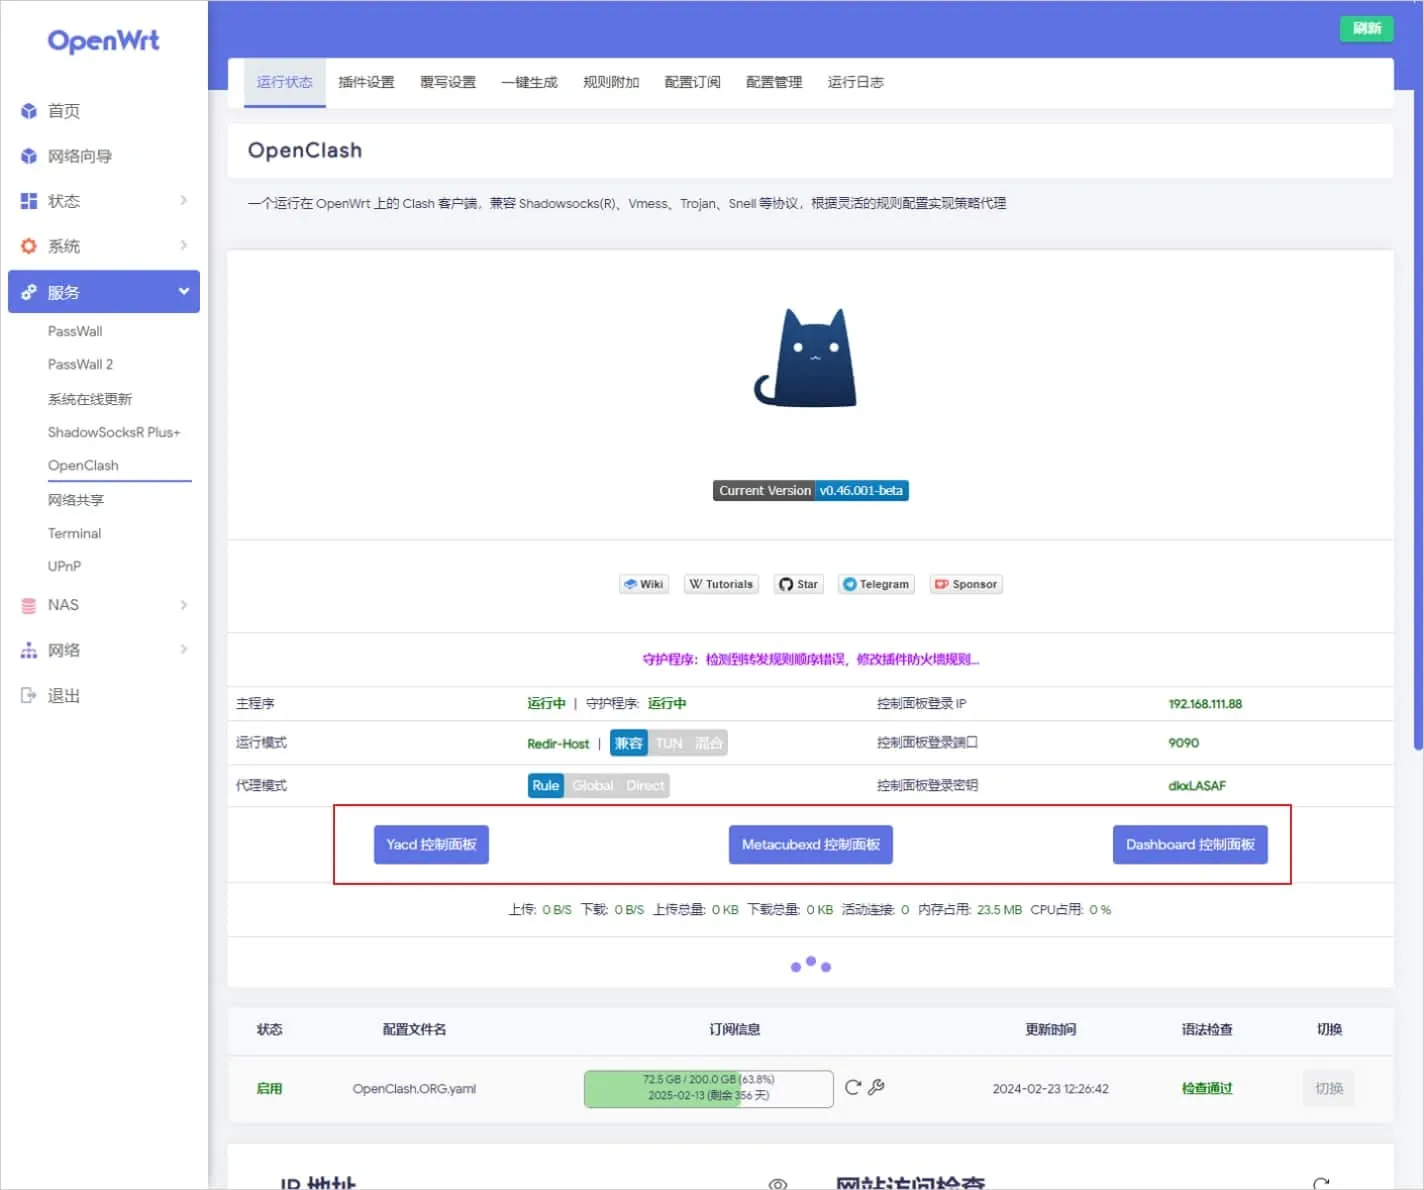
Task: Refresh the subscription with the reload icon
Action: point(852,1087)
